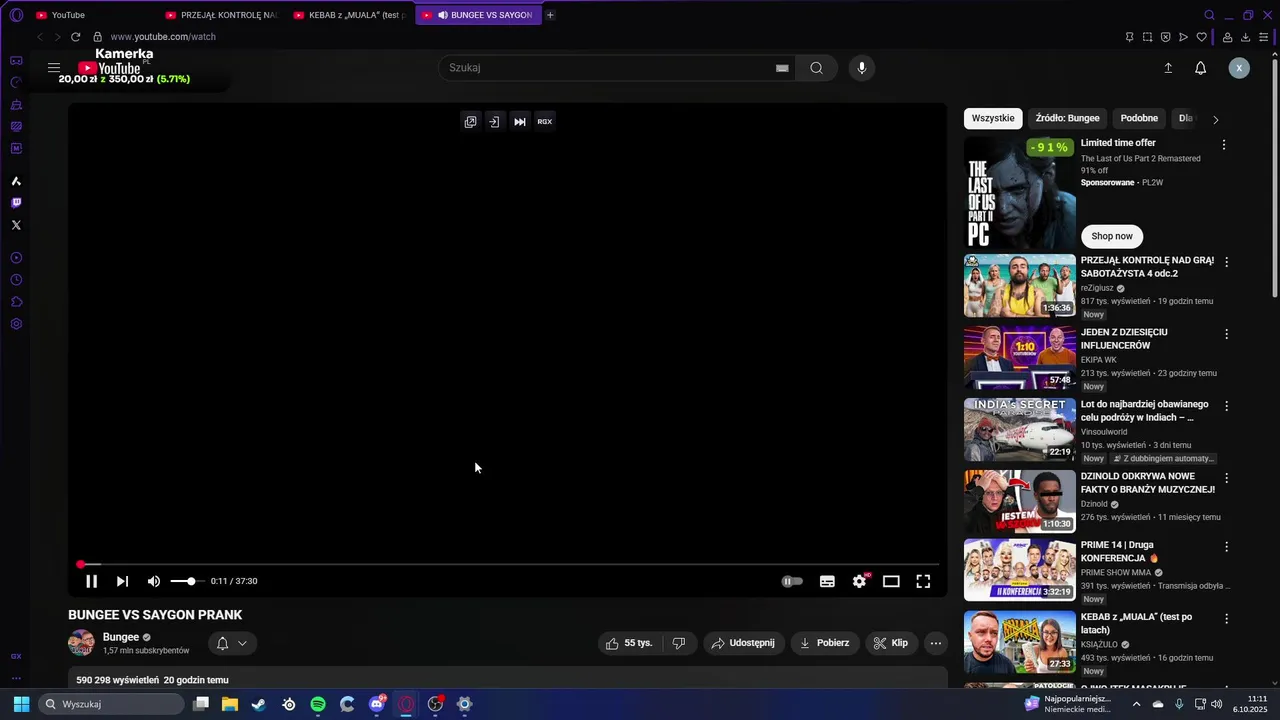Click the Pobierz download button
This screenshot has height=720, width=1280.
[825, 643]
